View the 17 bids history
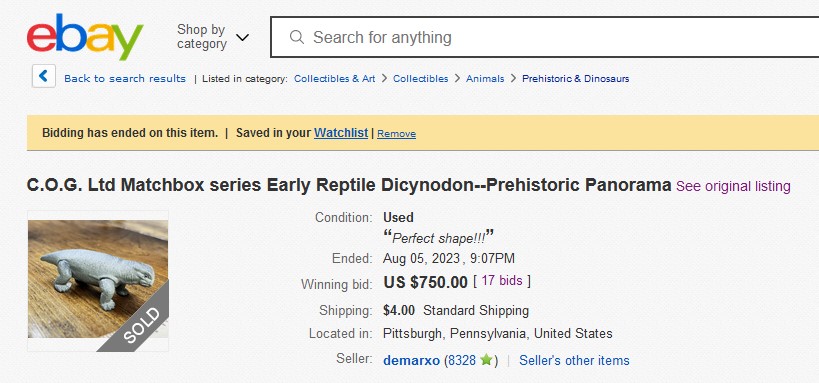819x383 pixels. point(502,281)
